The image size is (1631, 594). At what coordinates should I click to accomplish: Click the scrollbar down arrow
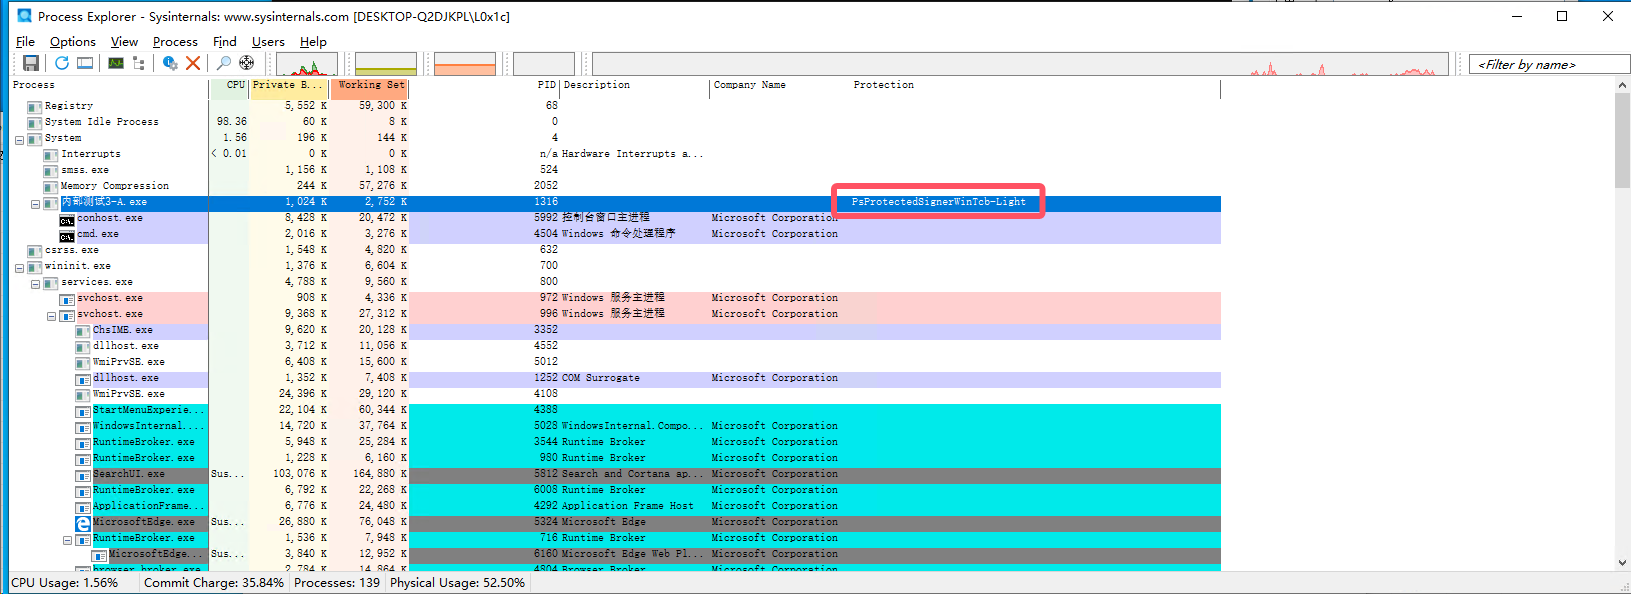pyautogui.click(x=1622, y=562)
